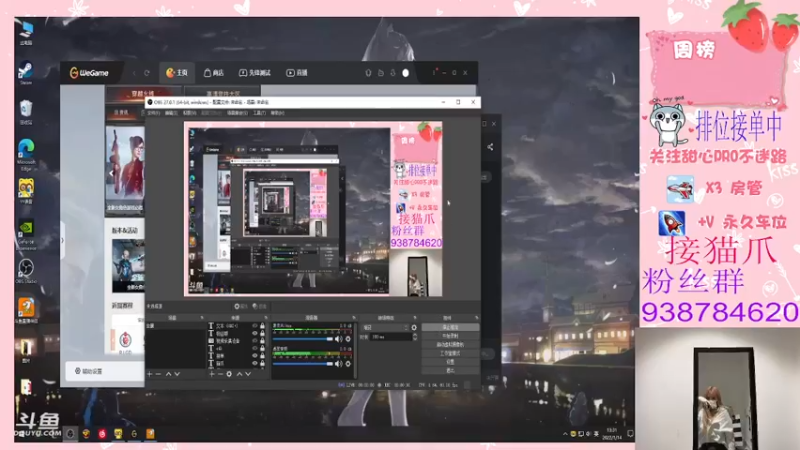Screen dimensions: 800x450
Task: Add a new scene with plus icon
Action: coord(149,374)
